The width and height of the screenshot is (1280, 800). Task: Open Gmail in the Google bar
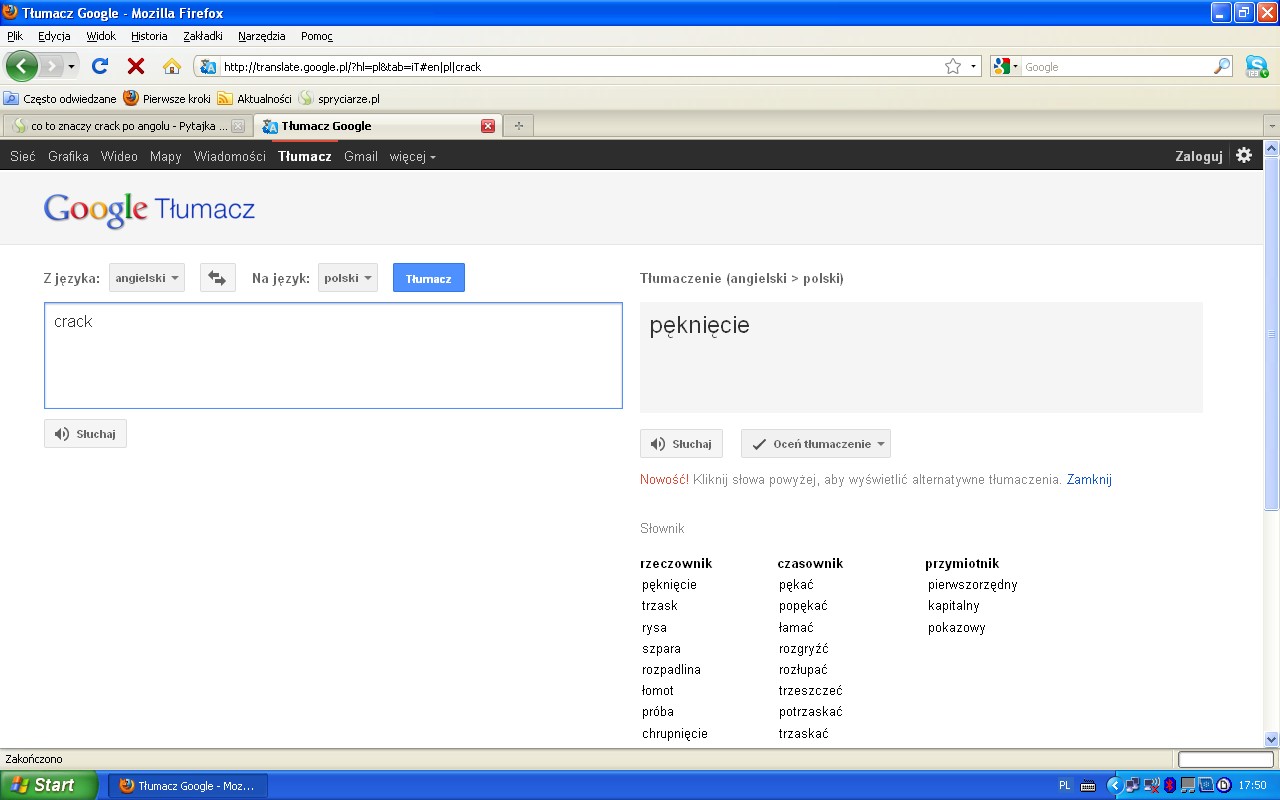[x=361, y=156]
